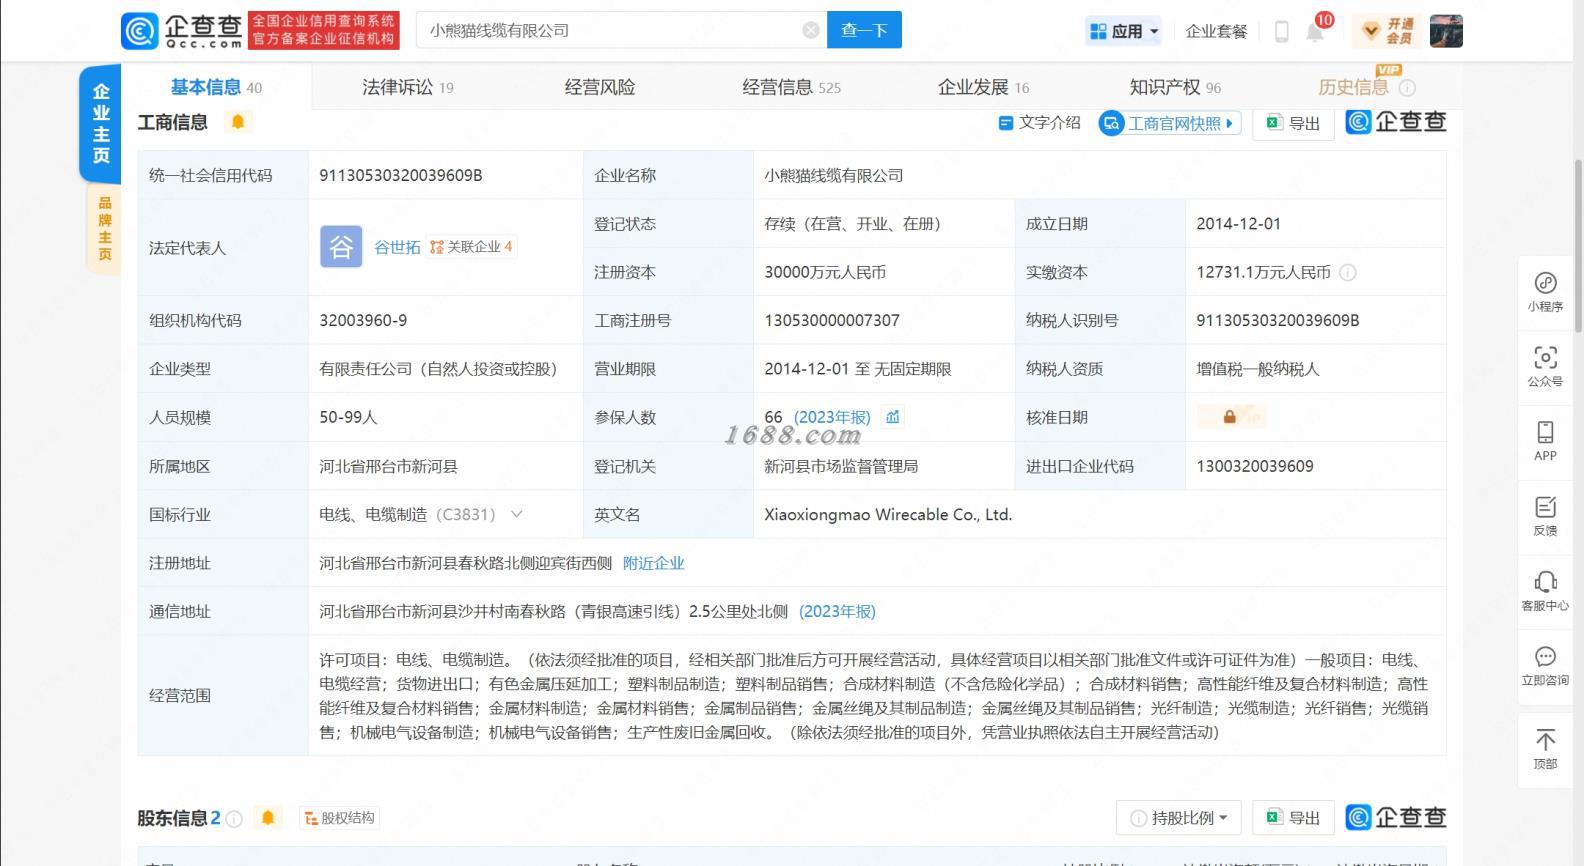Open 股权结构 button
The image size is (1584, 866).
pos(340,818)
